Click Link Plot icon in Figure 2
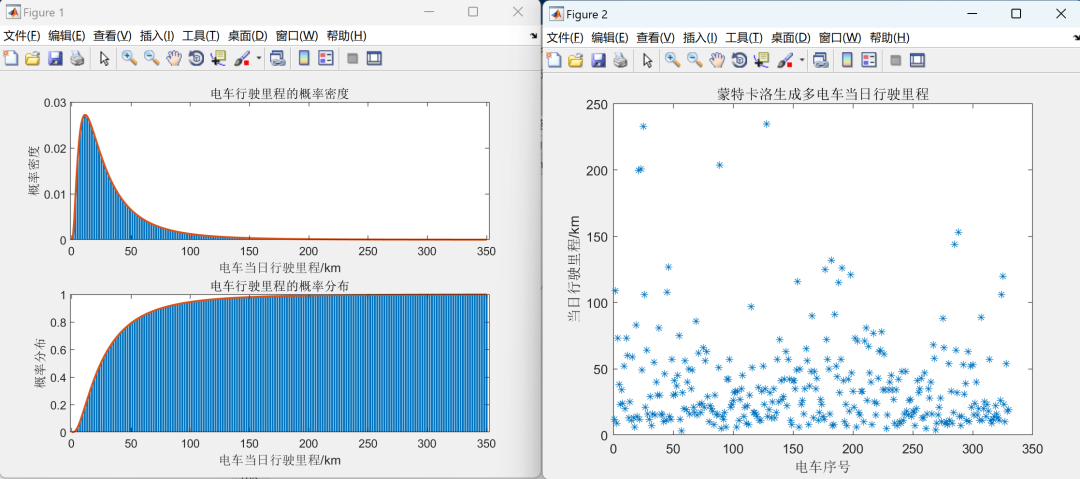 820,61
